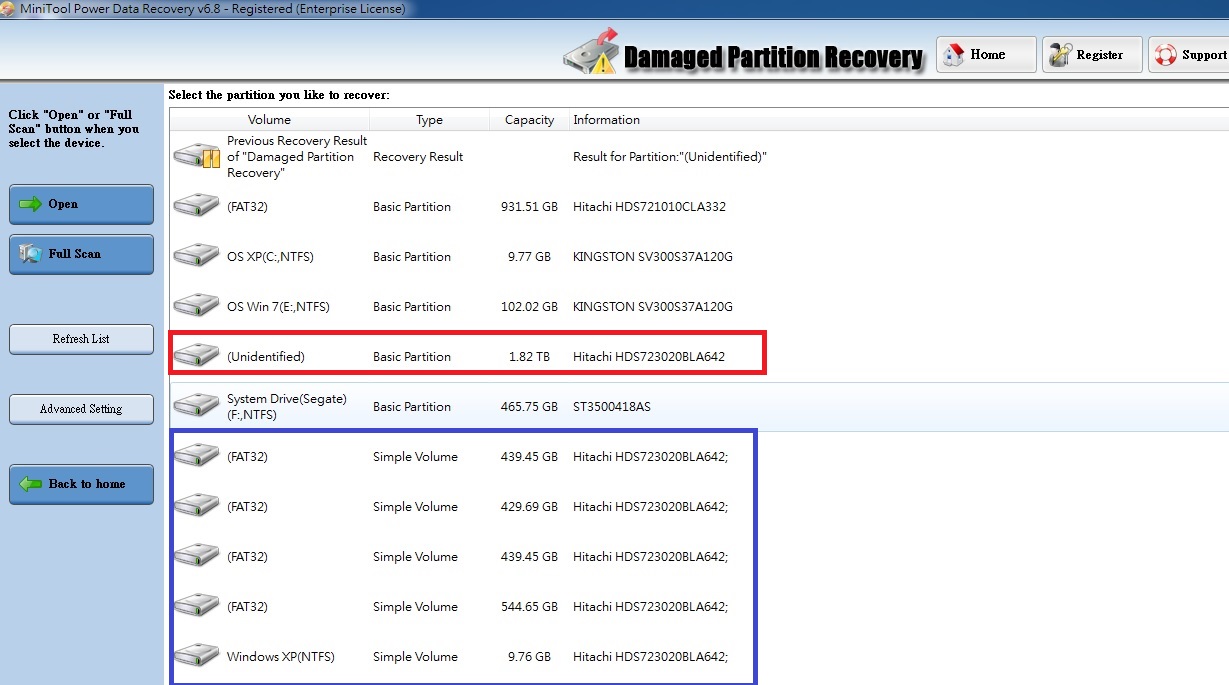Viewport: 1229px width, 685px height.
Task: Select the "OS Win 7(E:,NTFS)" volume name
Action: point(278,307)
